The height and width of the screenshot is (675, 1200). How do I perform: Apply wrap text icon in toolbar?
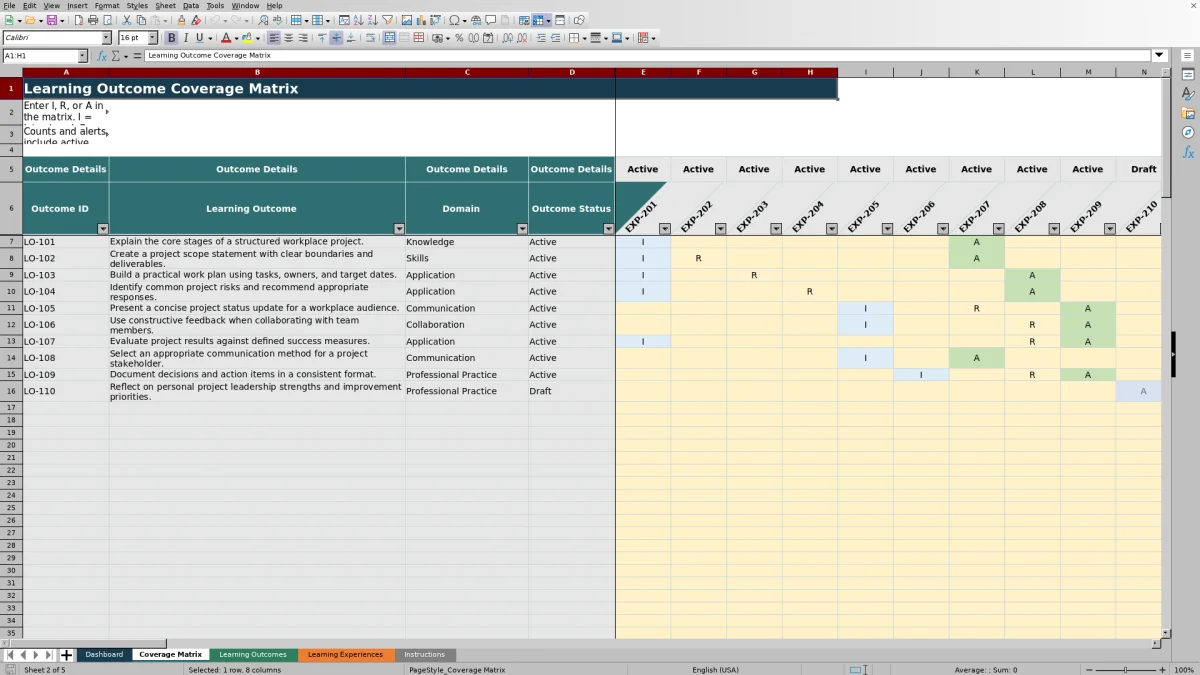click(x=370, y=38)
